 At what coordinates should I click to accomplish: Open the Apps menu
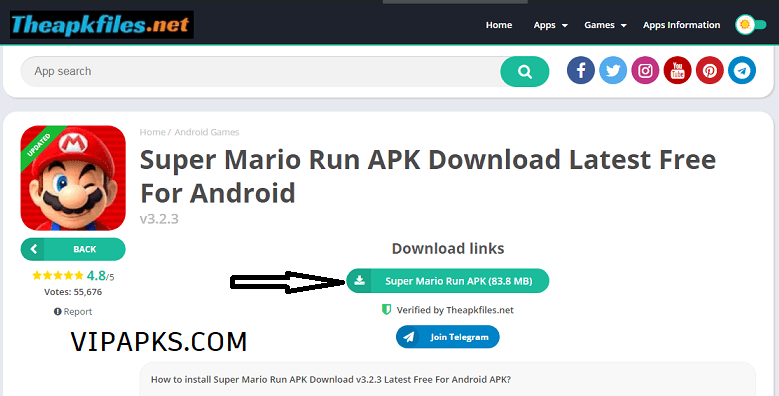[545, 25]
